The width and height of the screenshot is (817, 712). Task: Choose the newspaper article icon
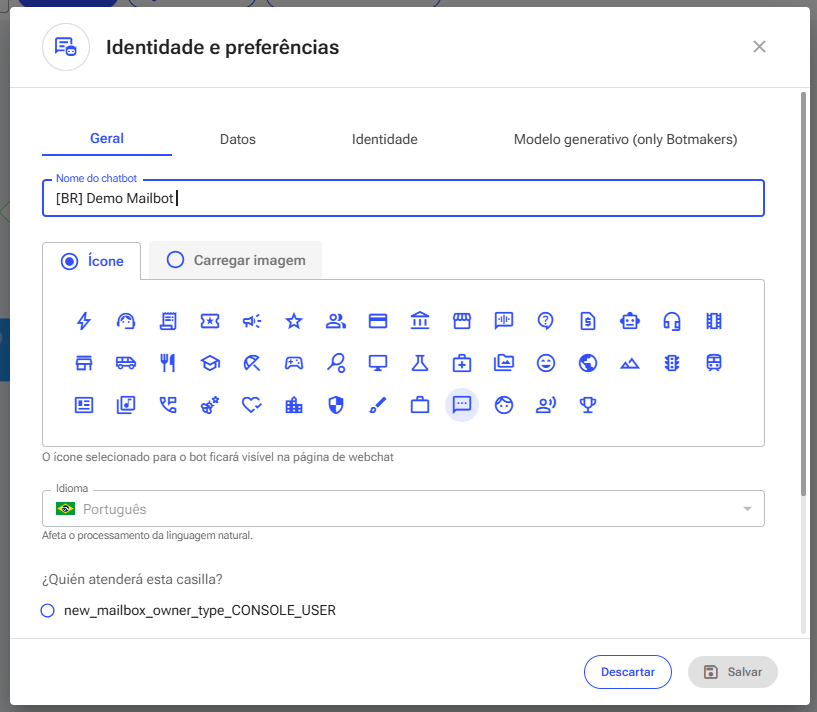(x=84, y=405)
